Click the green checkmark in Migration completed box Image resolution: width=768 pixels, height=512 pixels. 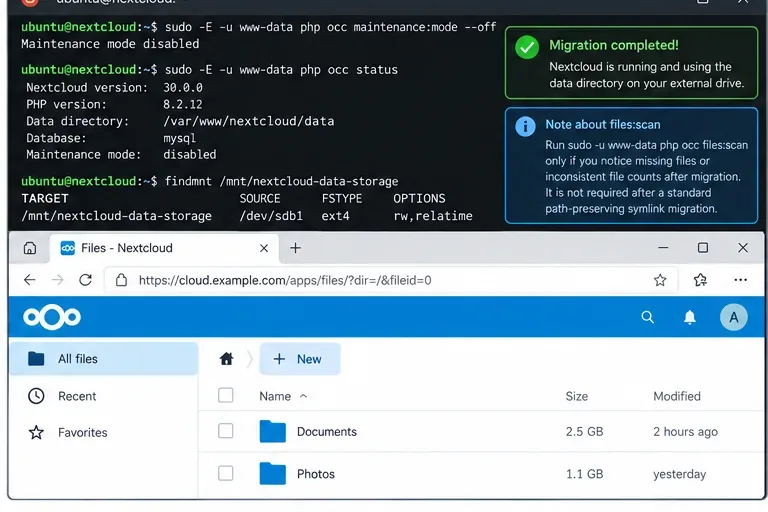(527, 47)
